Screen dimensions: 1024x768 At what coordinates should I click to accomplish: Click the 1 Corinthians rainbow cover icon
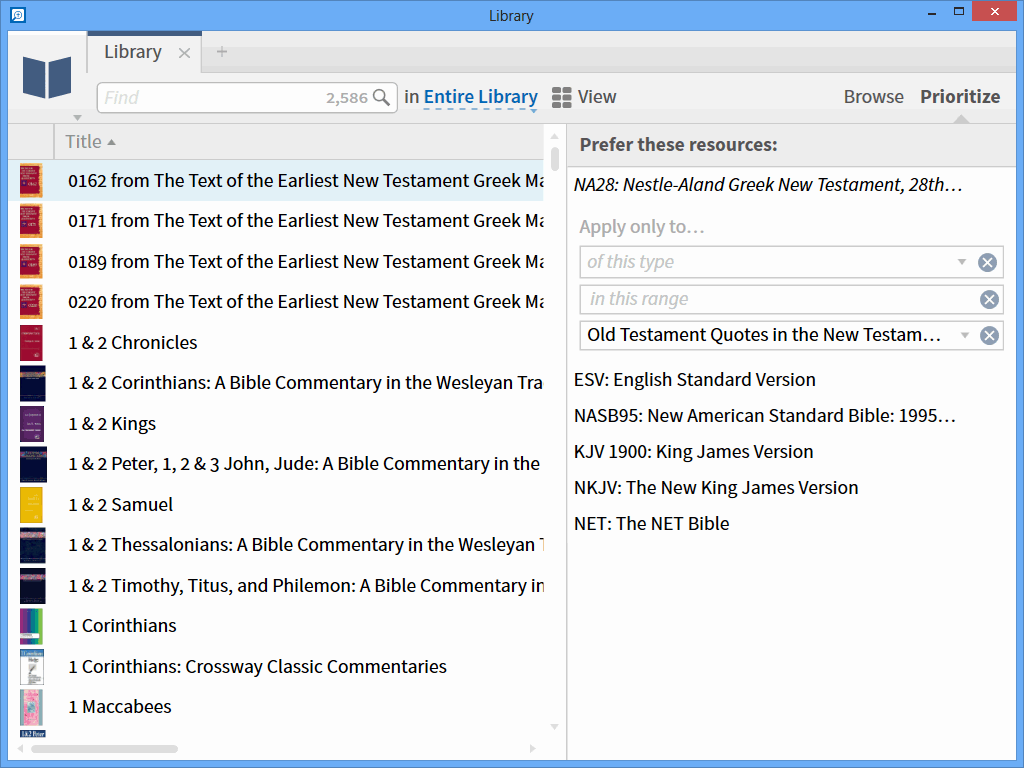pos(31,626)
